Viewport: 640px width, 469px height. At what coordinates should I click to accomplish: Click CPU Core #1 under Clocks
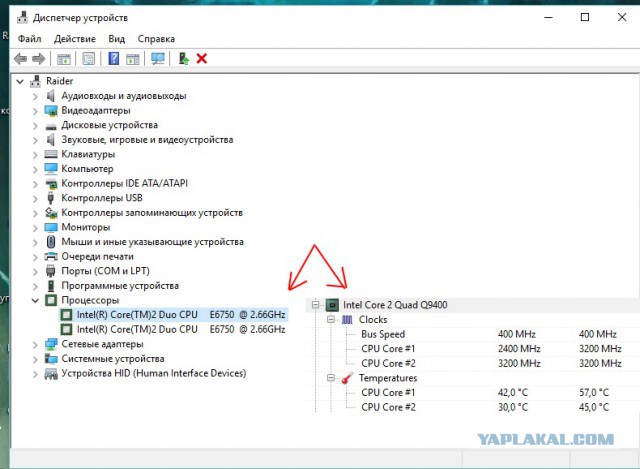[x=388, y=349]
